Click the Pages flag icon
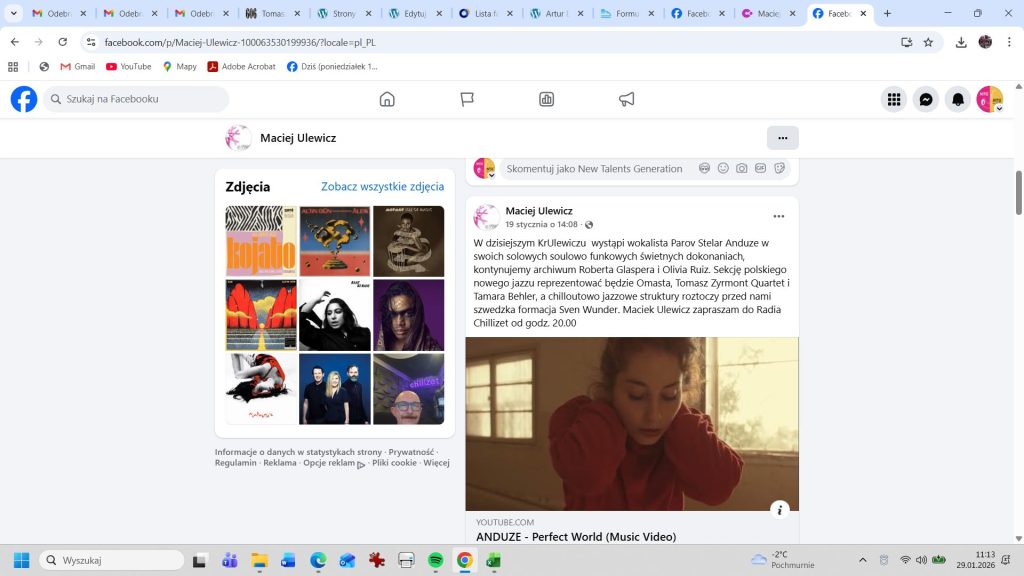 [467, 99]
